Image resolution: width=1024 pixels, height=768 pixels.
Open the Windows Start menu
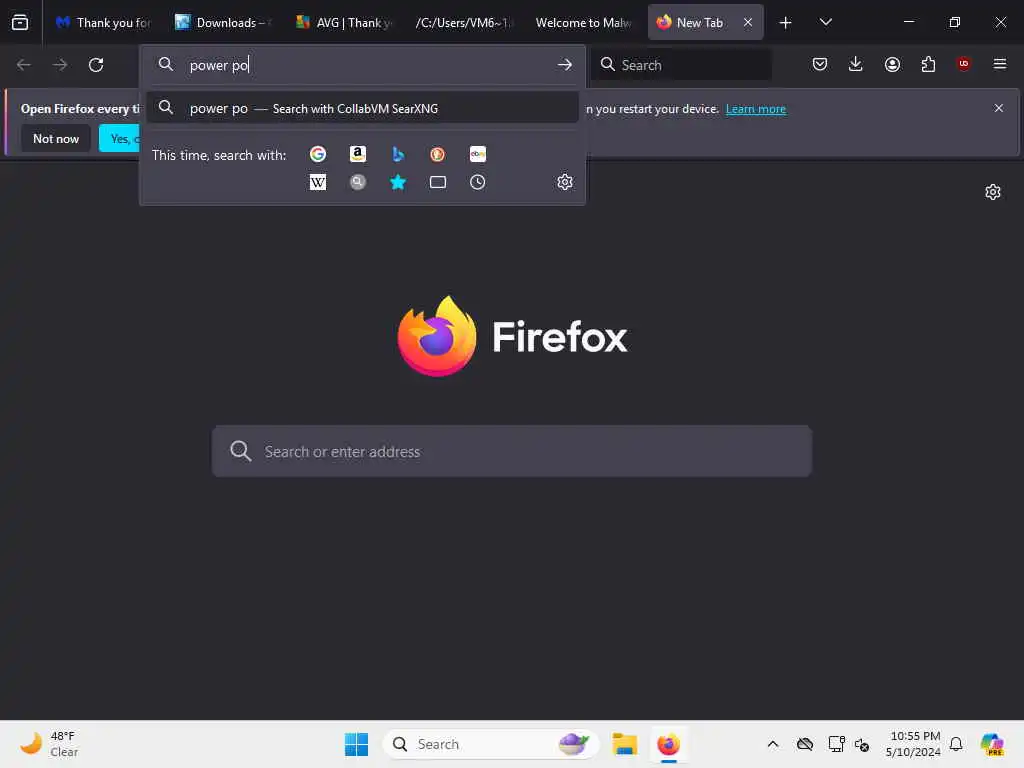(356, 744)
